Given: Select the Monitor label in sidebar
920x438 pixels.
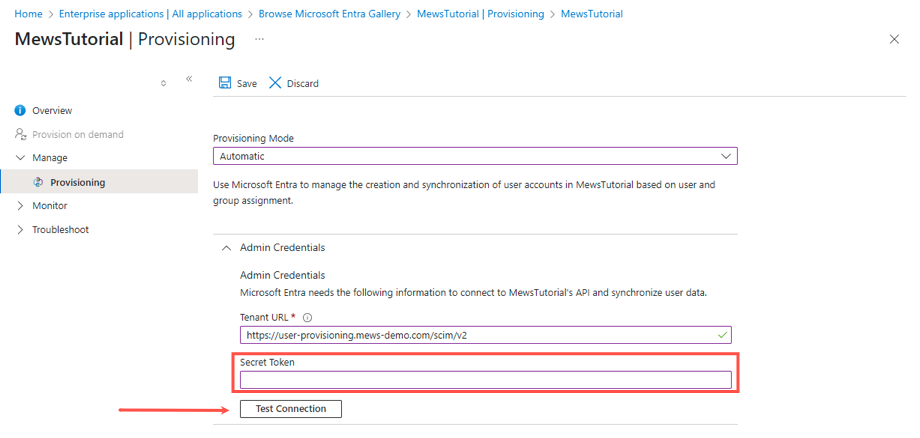Looking at the screenshot, I should [50, 206].
